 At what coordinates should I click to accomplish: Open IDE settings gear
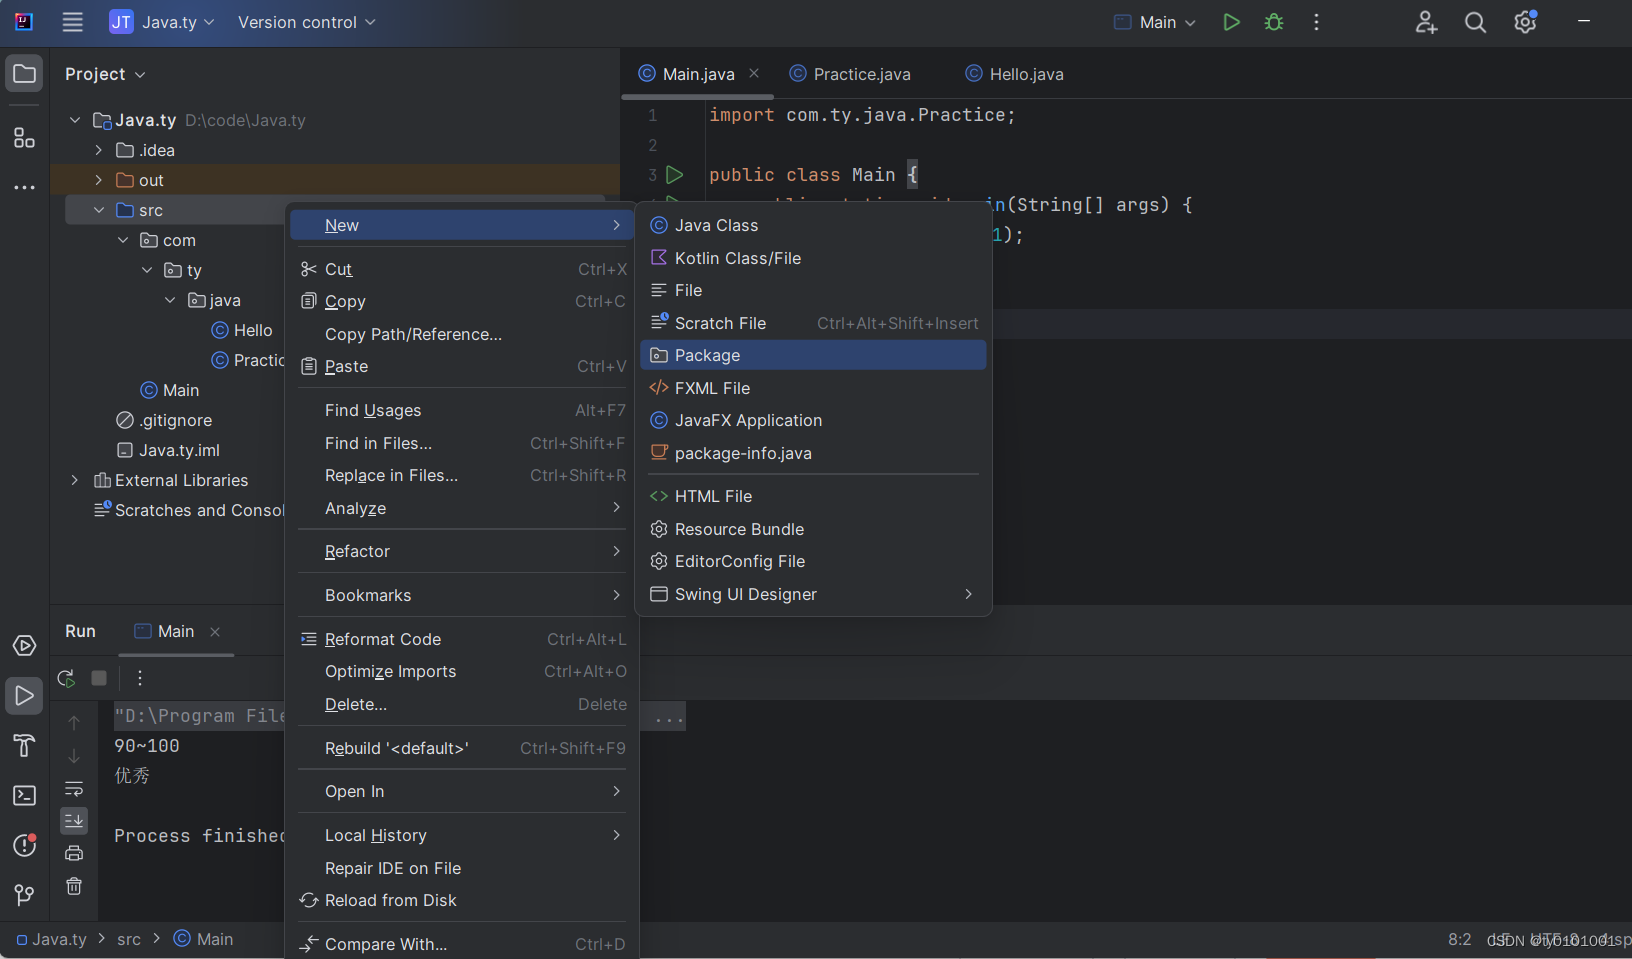[1525, 22]
